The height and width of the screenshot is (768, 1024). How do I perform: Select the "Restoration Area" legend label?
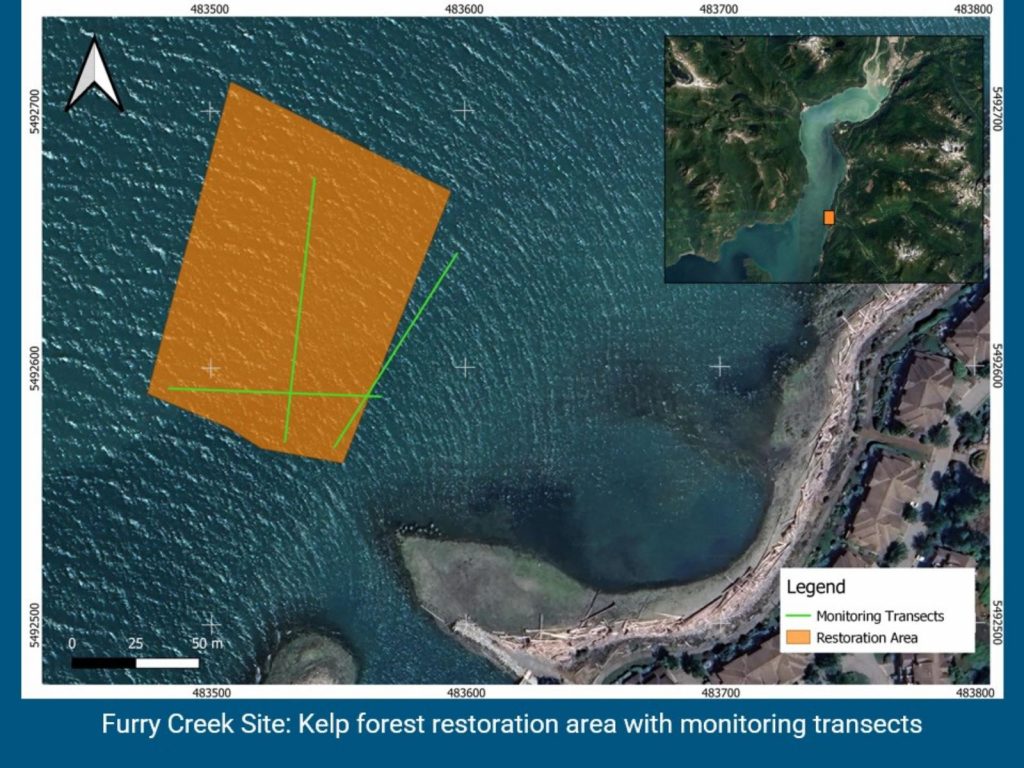(867, 637)
